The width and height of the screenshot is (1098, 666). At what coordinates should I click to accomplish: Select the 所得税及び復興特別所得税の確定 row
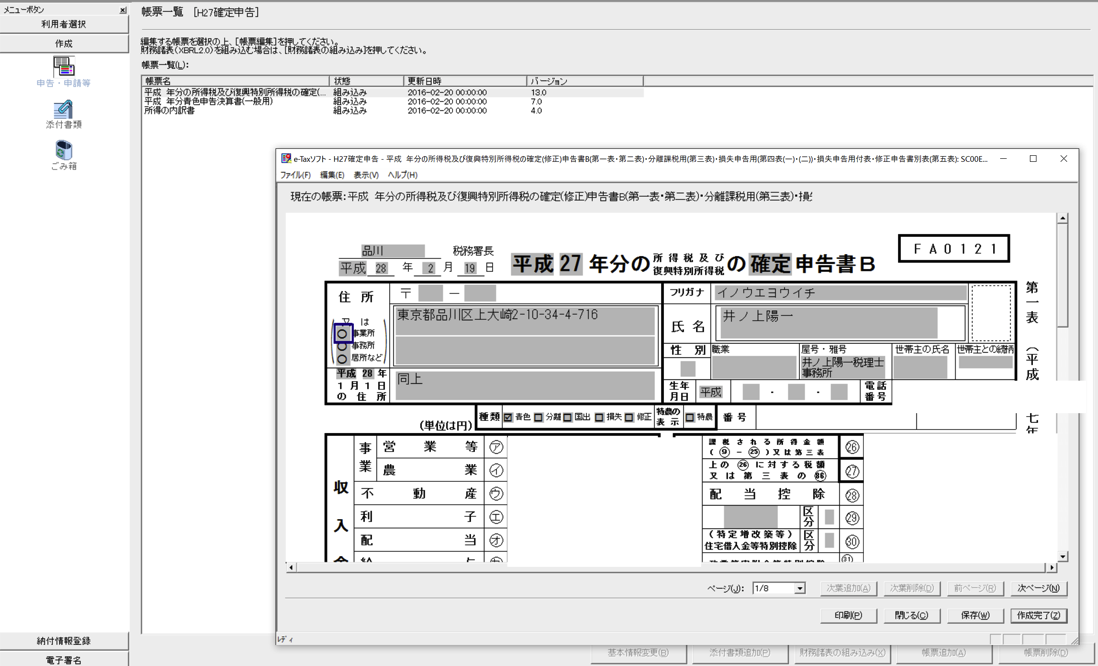point(393,92)
